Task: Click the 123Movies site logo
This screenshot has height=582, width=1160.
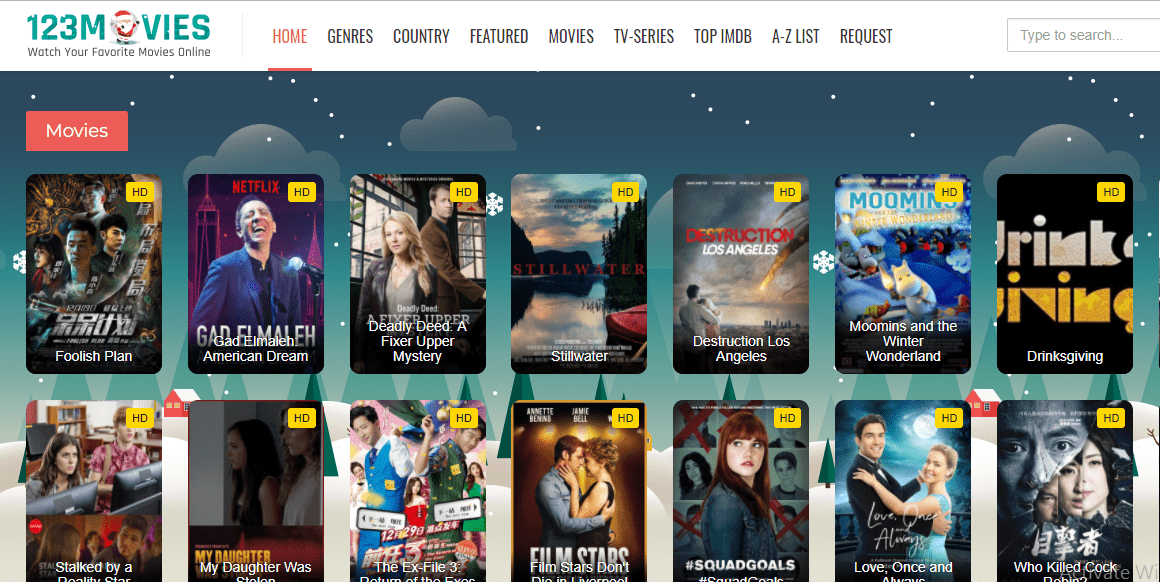Action: click(x=118, y=34)
